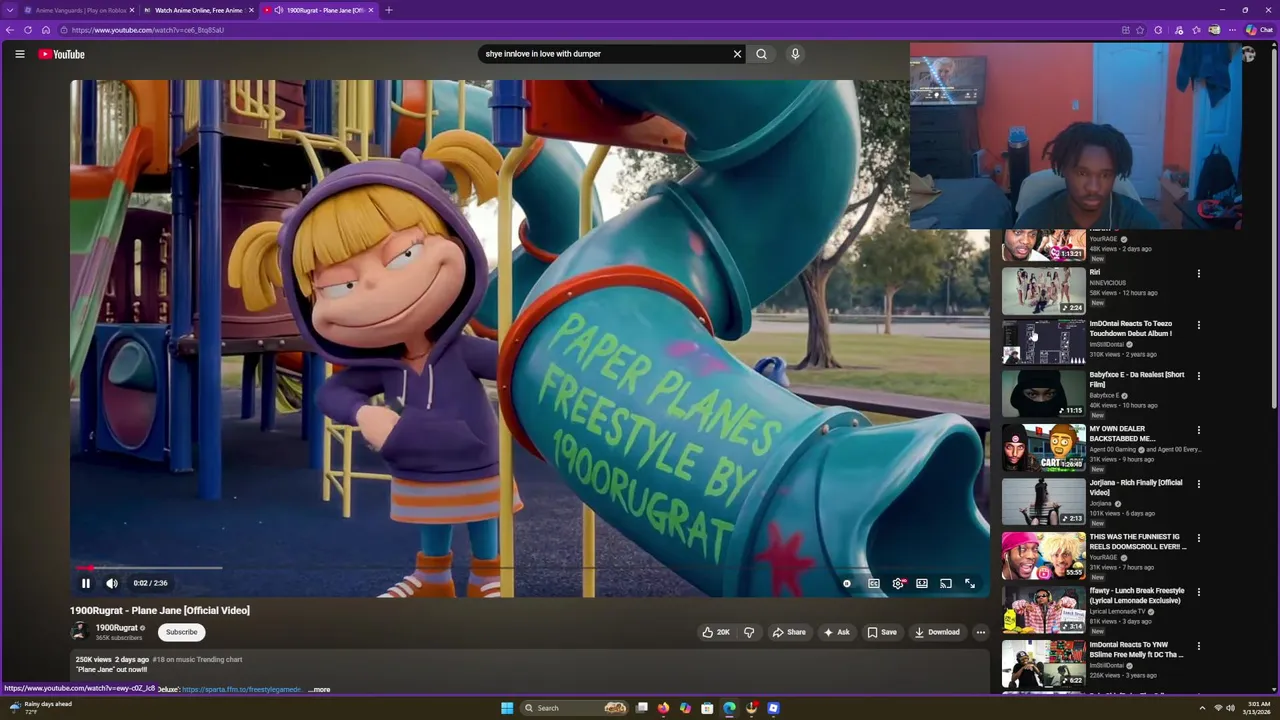Image resolution: width=1280 pixels, height=720 pixels.
Task: Open ffawty Lunch Break Freestyle title
Action: pyautogui.click(x=1137, y=596)
